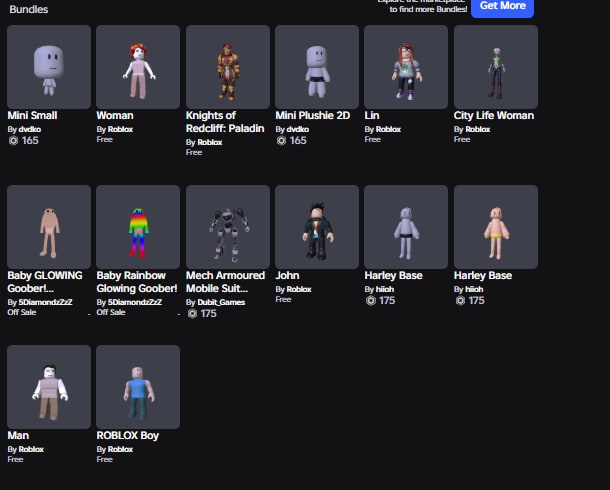Screen dimensions: 610x490
Task: Click the Get More button
Action: point(503,6)
